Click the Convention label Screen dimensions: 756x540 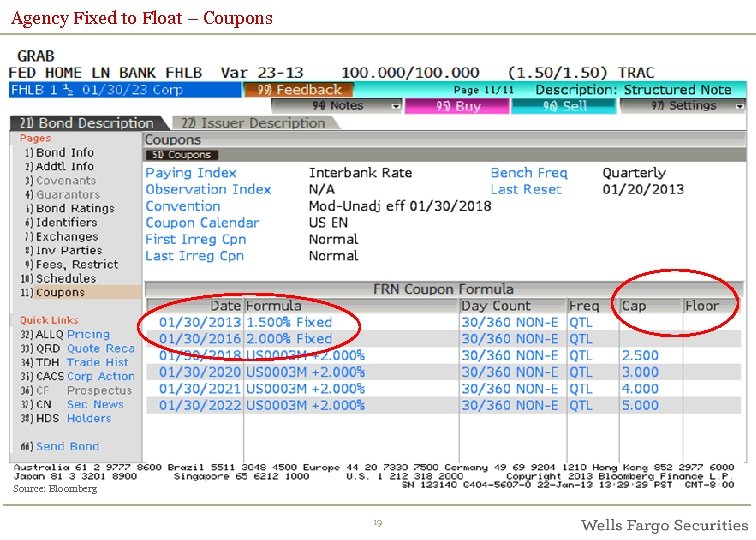tap(183, 206)
